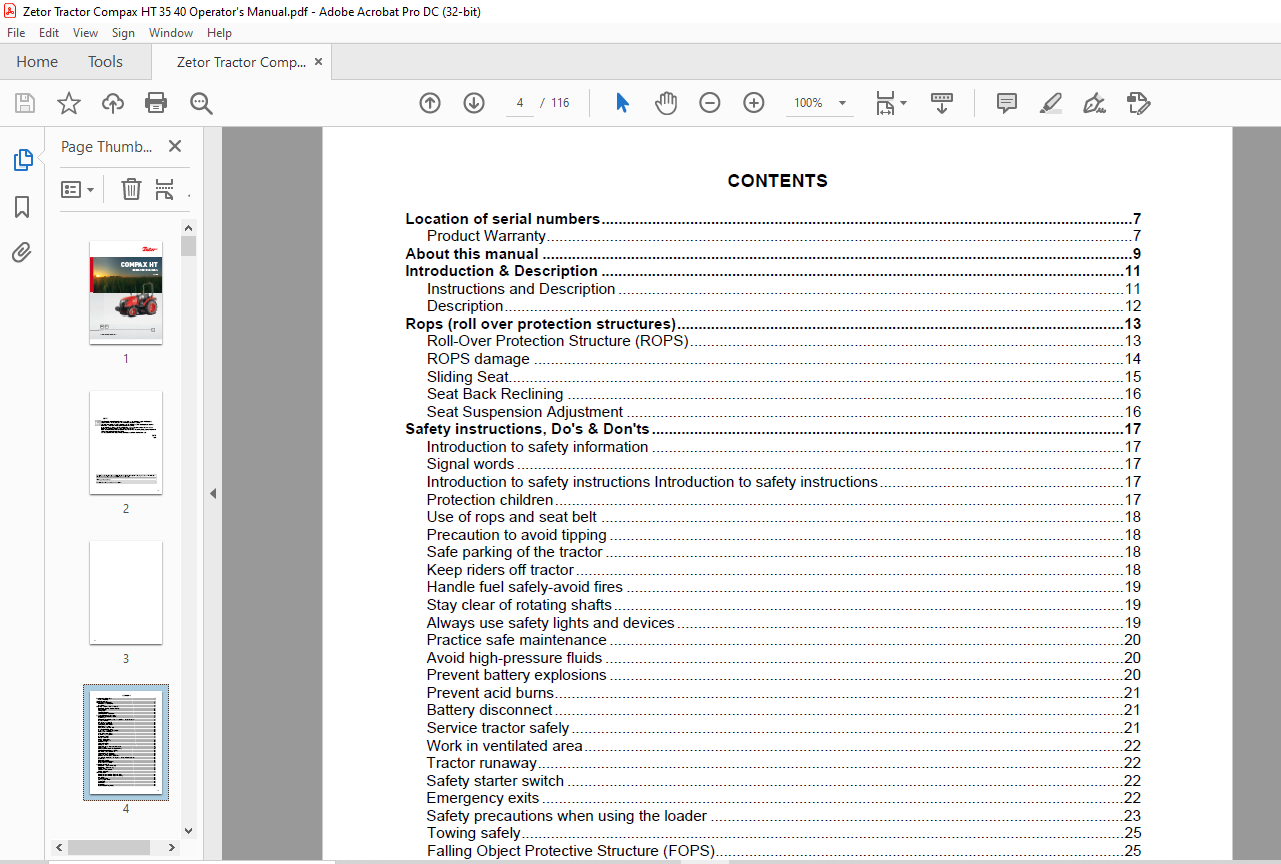Open the View menu
The height and width of the screenshot is (864, 1281).
86,33
